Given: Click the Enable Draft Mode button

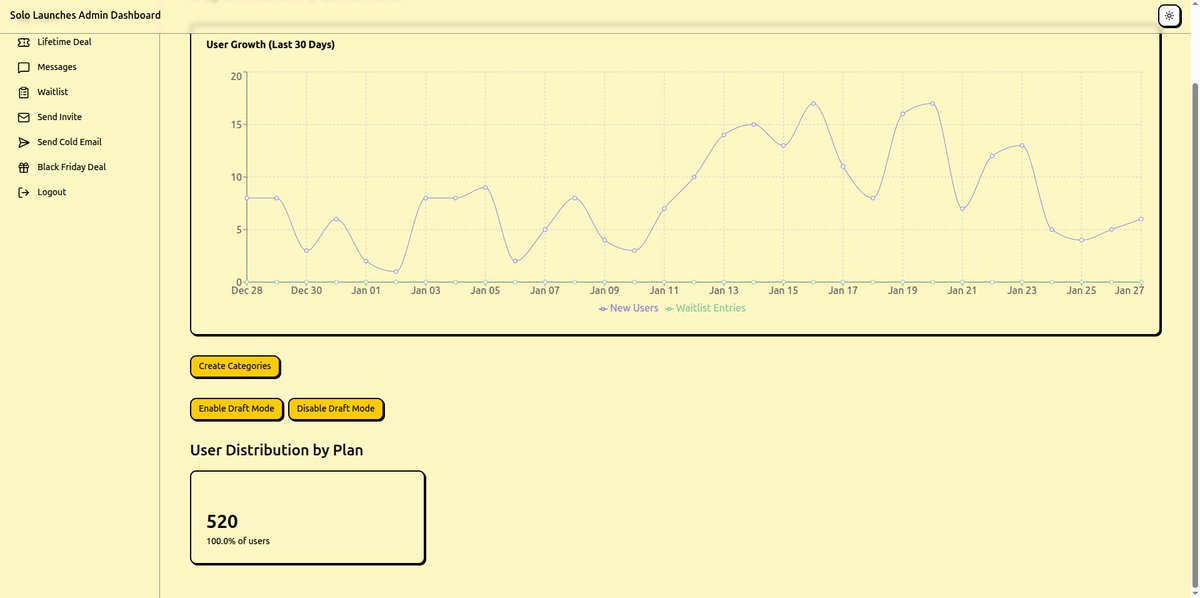Looking at the screenshot, I should click(236, 408).
